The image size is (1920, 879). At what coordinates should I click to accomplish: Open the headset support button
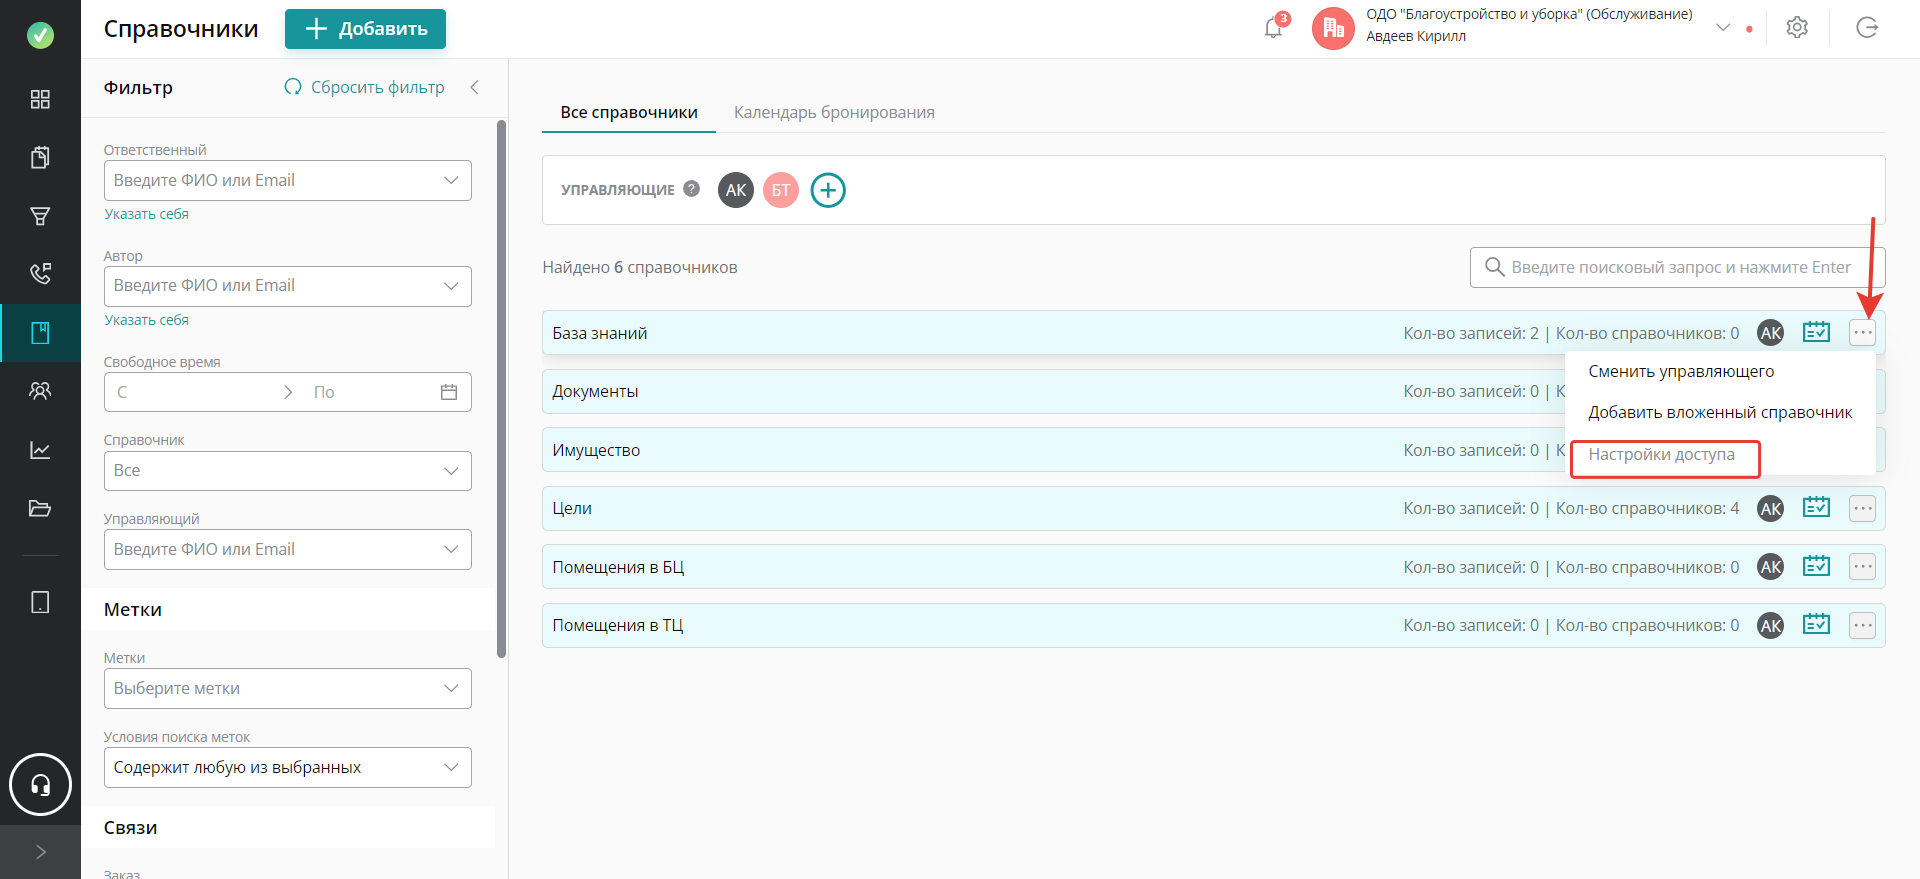point(40,785)
